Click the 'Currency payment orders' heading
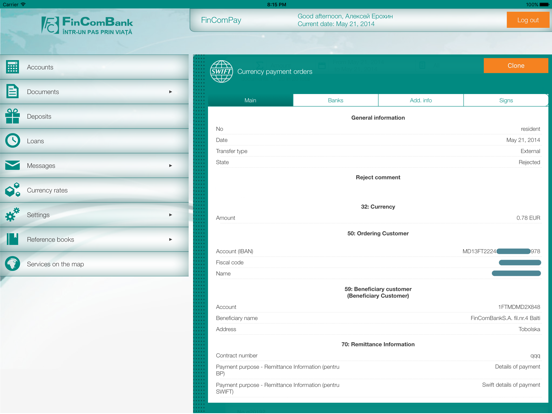The width and height of the screenshot is (552, 414). (275, 71)
